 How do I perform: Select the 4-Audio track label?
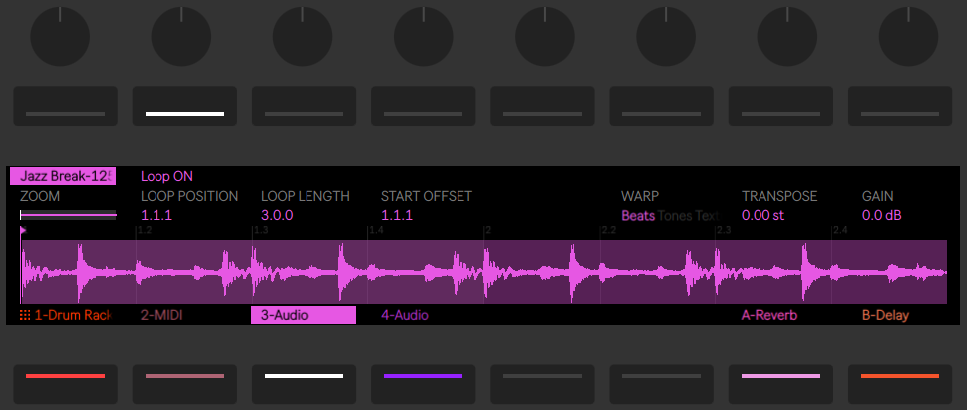(x=405, y=316)
